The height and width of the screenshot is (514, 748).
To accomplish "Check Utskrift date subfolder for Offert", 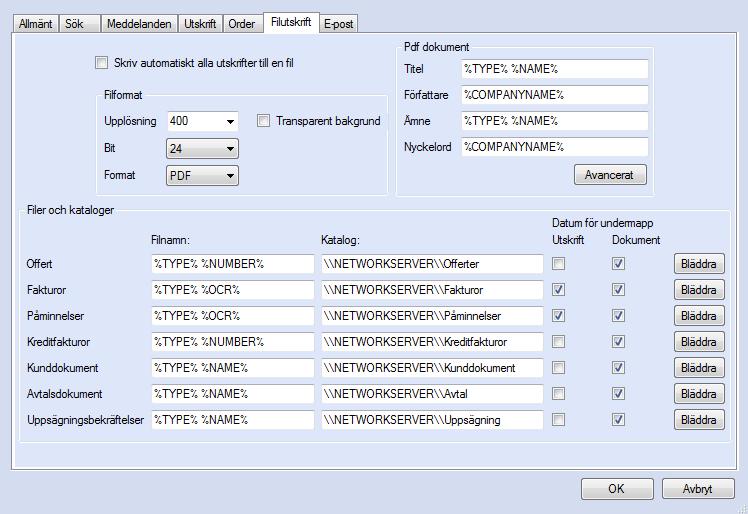I will pyautogui.click(x=558, y=263).
